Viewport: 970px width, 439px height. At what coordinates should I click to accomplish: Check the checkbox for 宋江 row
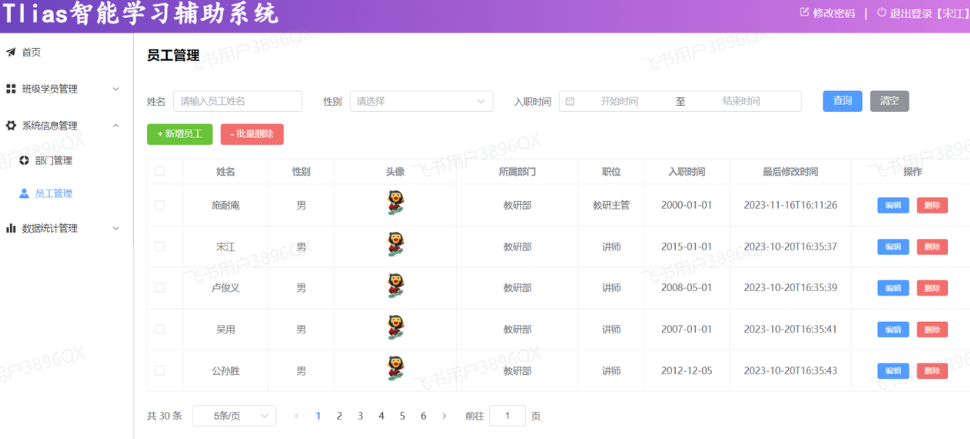[x=160, y=246]
